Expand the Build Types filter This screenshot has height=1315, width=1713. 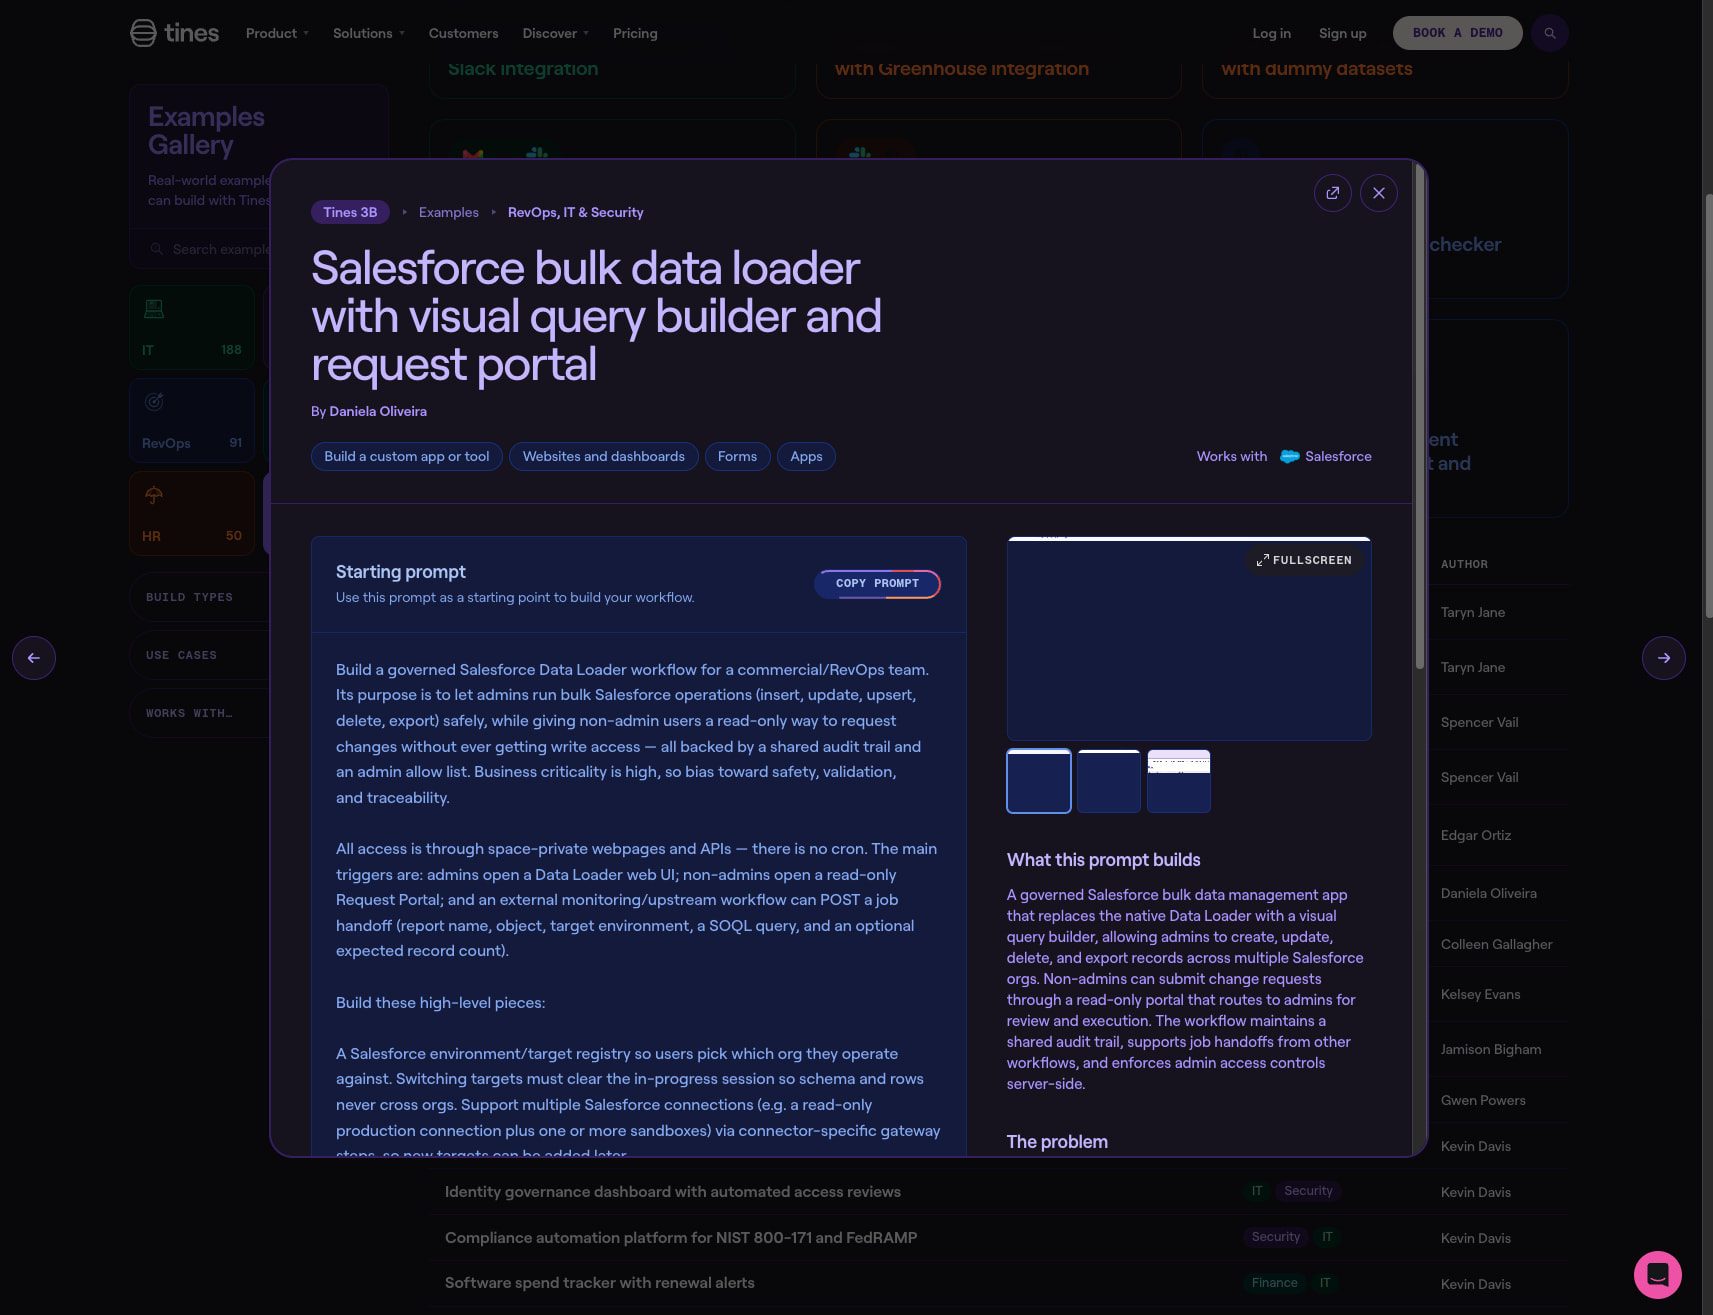pos(200,598)
